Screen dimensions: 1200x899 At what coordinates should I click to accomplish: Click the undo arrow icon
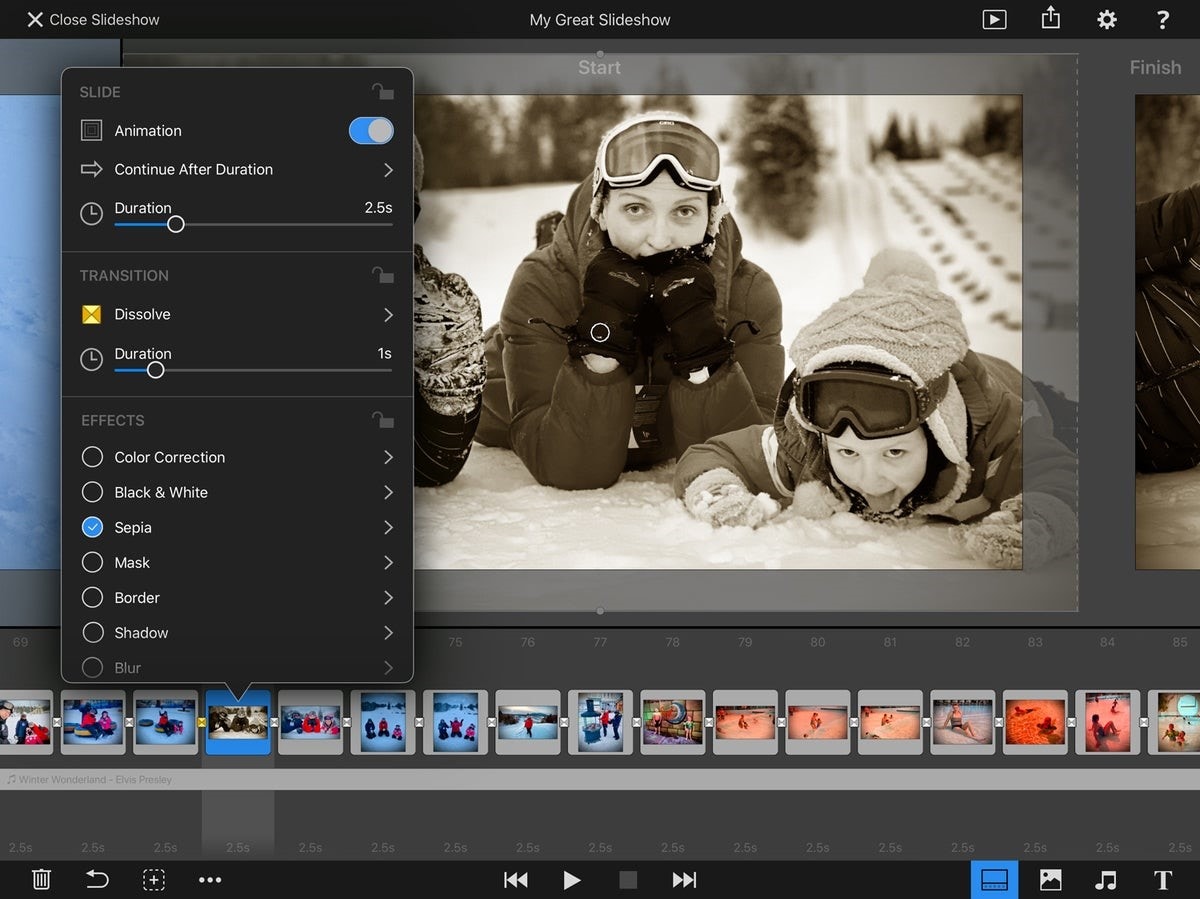point(97,880)
